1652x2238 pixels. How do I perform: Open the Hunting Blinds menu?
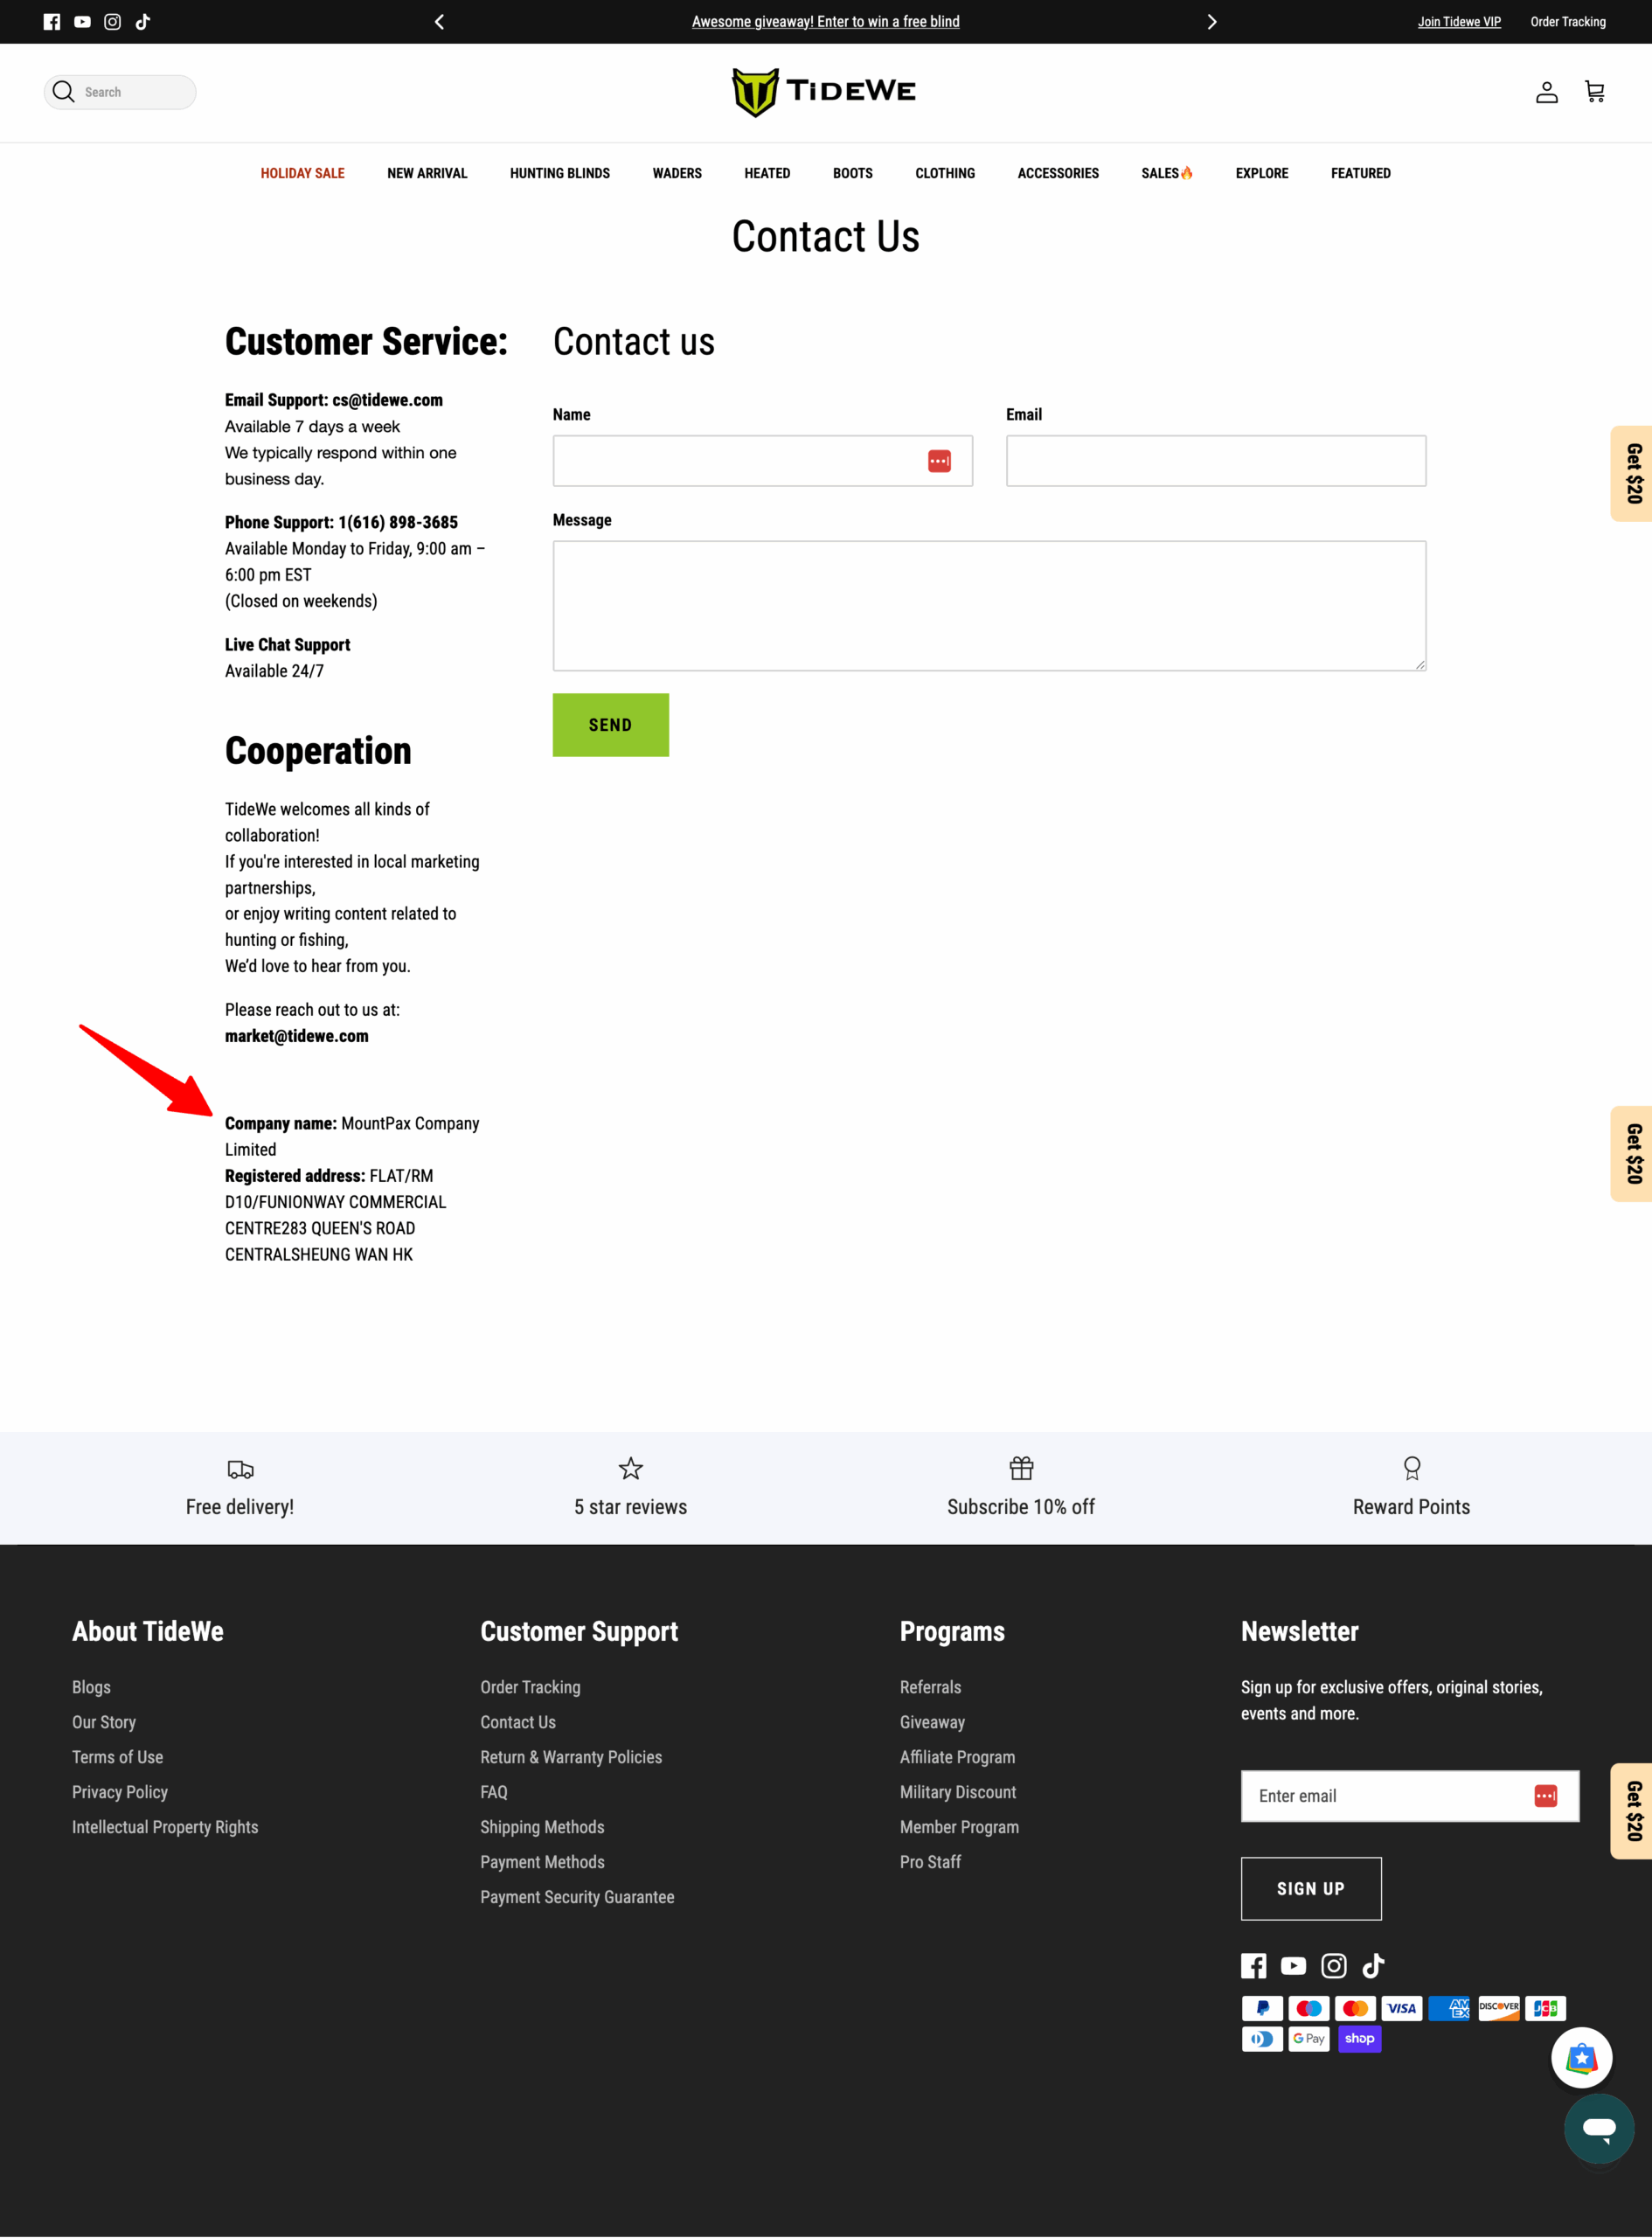pyautogui.click(x=559, y=173)
